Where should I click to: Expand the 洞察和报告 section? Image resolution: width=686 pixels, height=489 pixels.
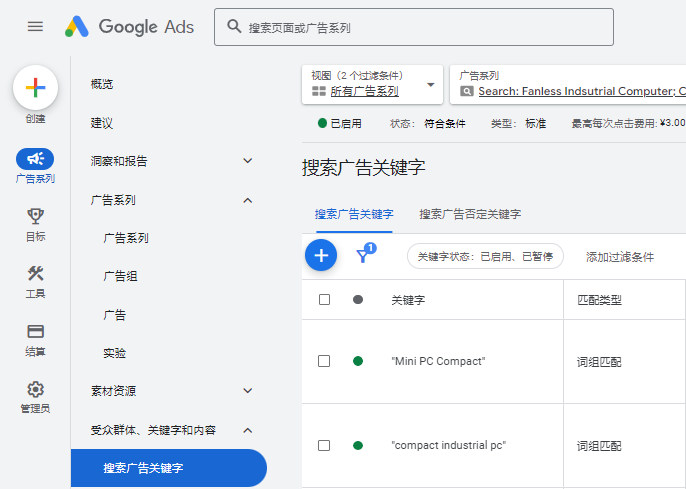(248, 161)
